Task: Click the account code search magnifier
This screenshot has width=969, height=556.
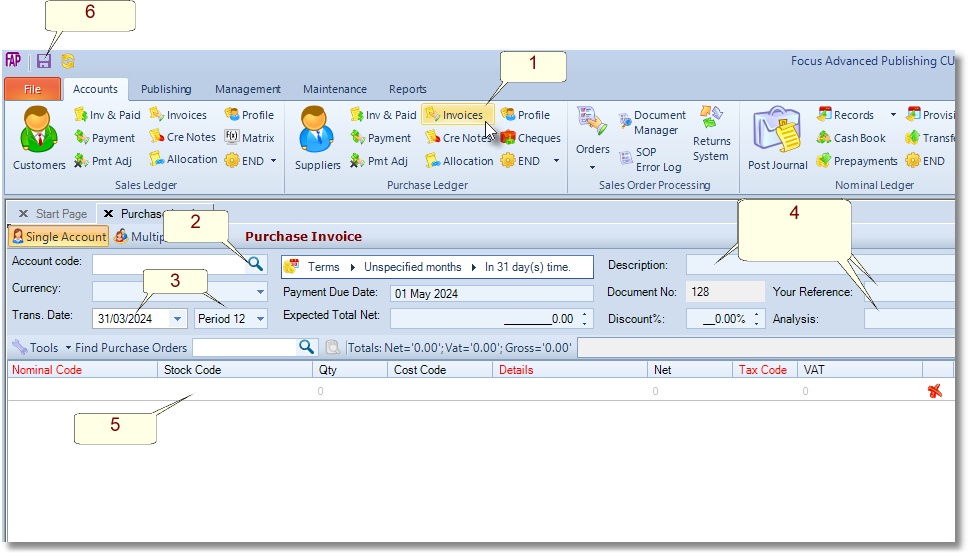Action: pos(255,264)
